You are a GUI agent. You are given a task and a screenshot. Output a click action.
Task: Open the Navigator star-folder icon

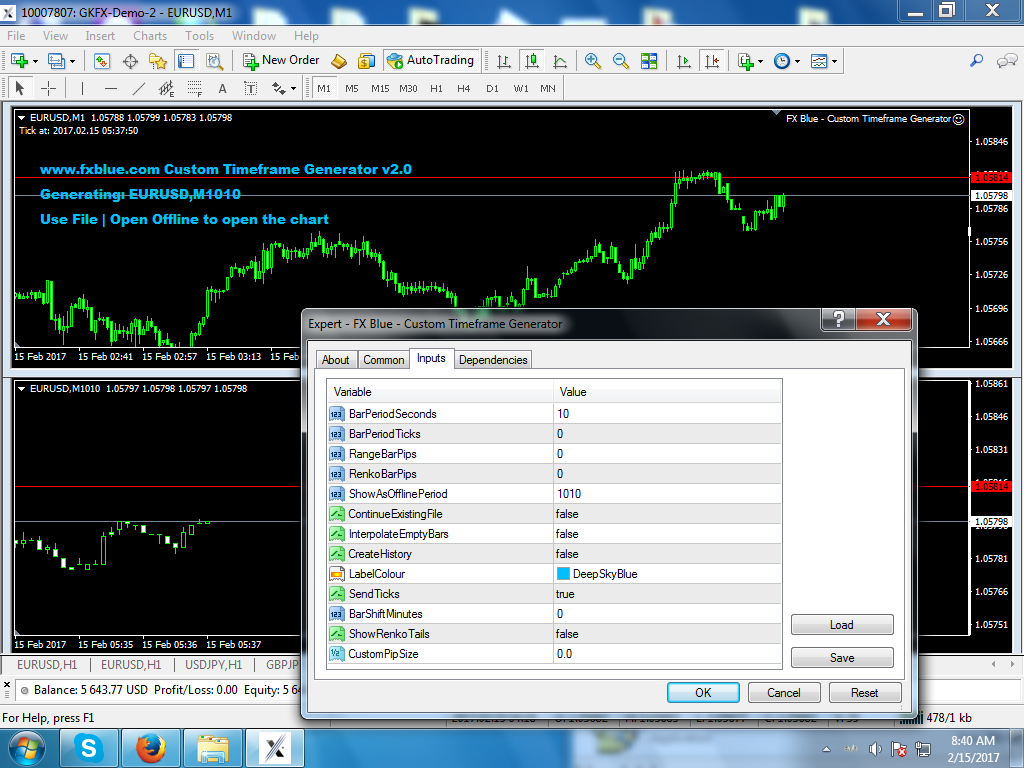tap(158, 61)
